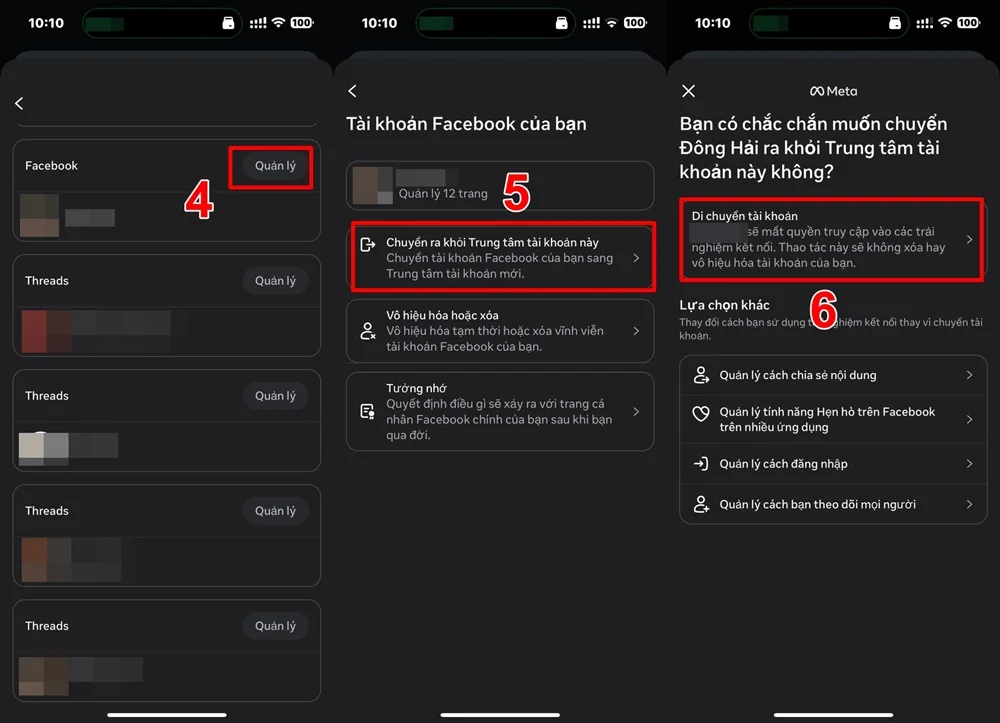Tap the back arrow on the accounts list screen
The height and width of the screenshot is (723, 1000).
click(19, 103)
